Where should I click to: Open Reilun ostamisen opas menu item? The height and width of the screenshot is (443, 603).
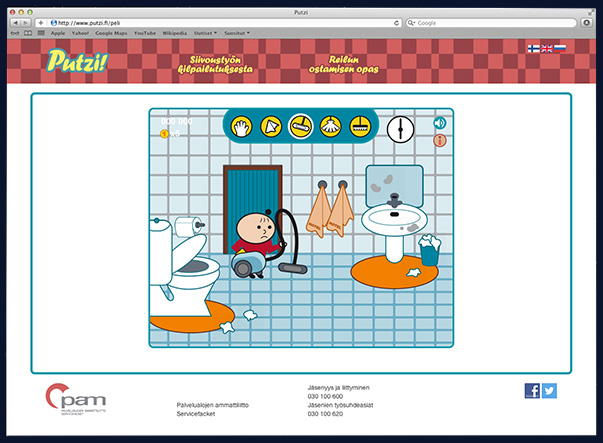pyautogui.click(x=346, y=65)
